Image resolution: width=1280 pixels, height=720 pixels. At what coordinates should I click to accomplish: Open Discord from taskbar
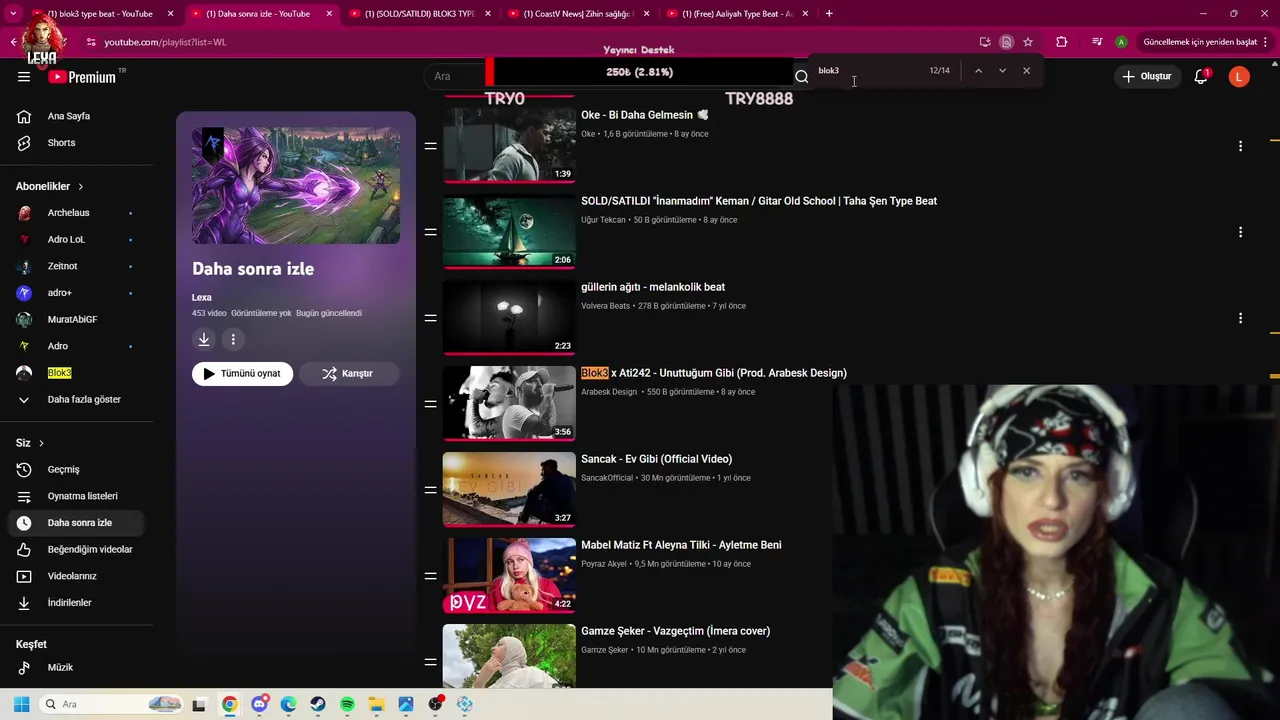260,704
